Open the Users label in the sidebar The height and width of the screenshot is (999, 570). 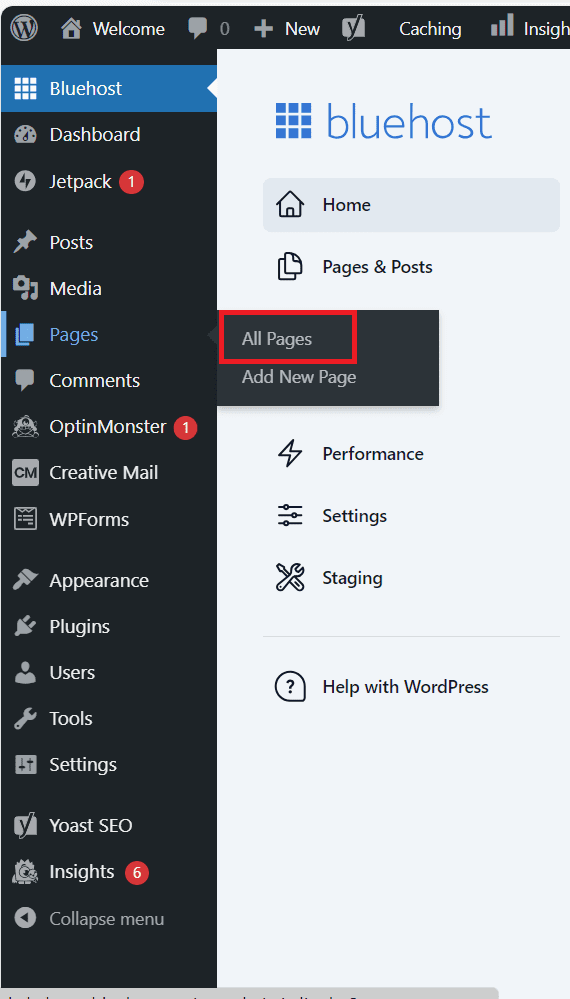[72, 673]
